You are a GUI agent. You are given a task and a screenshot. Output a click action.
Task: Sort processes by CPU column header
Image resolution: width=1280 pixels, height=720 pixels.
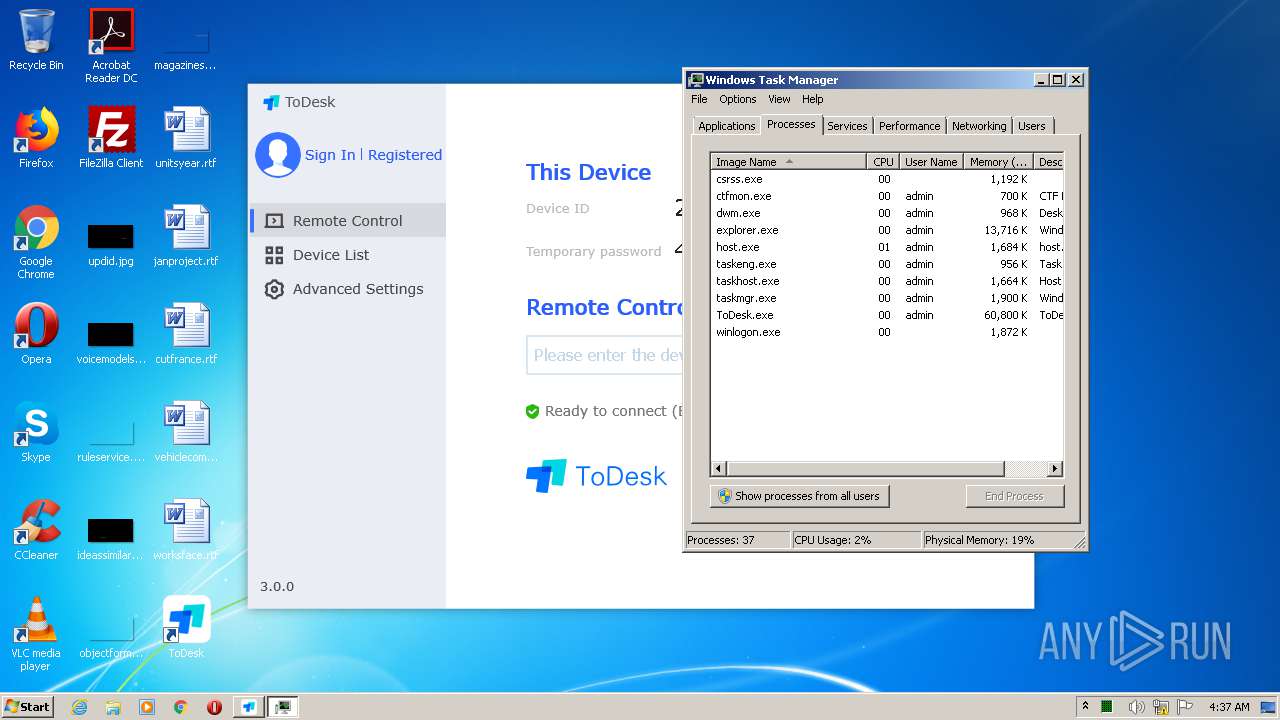click(883, 162)
